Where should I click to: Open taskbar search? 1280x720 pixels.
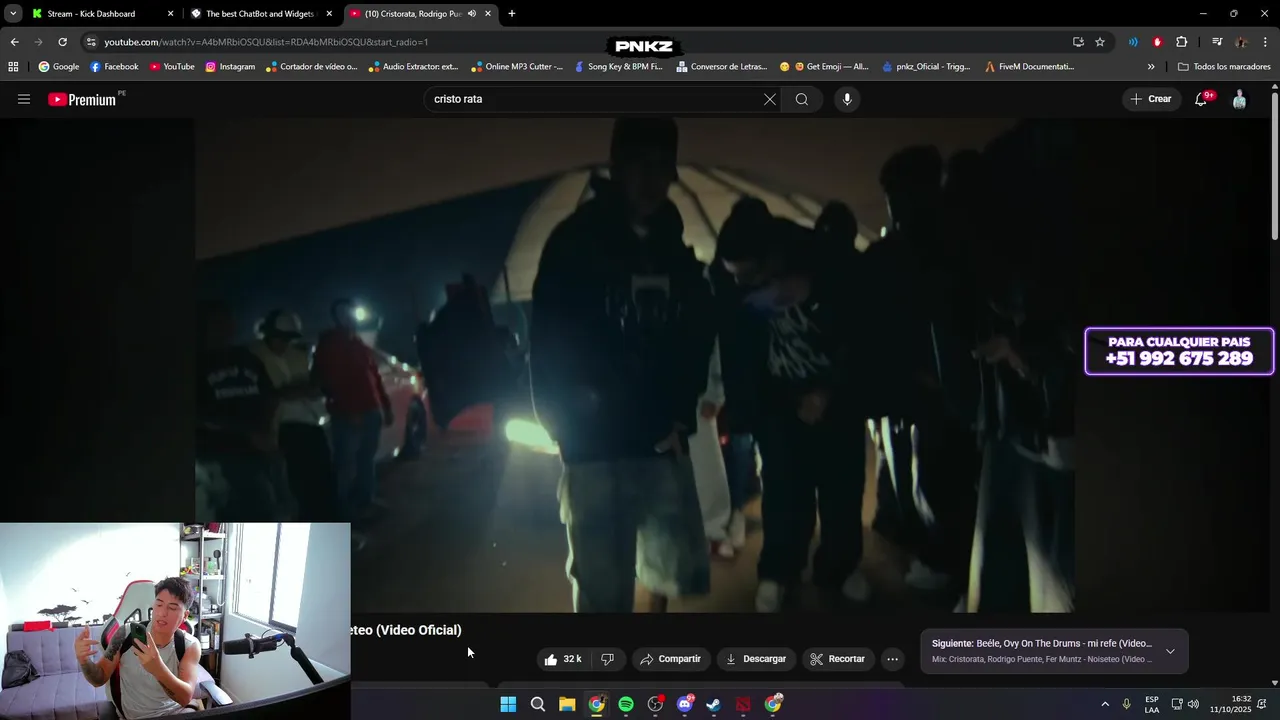[538, 704]
